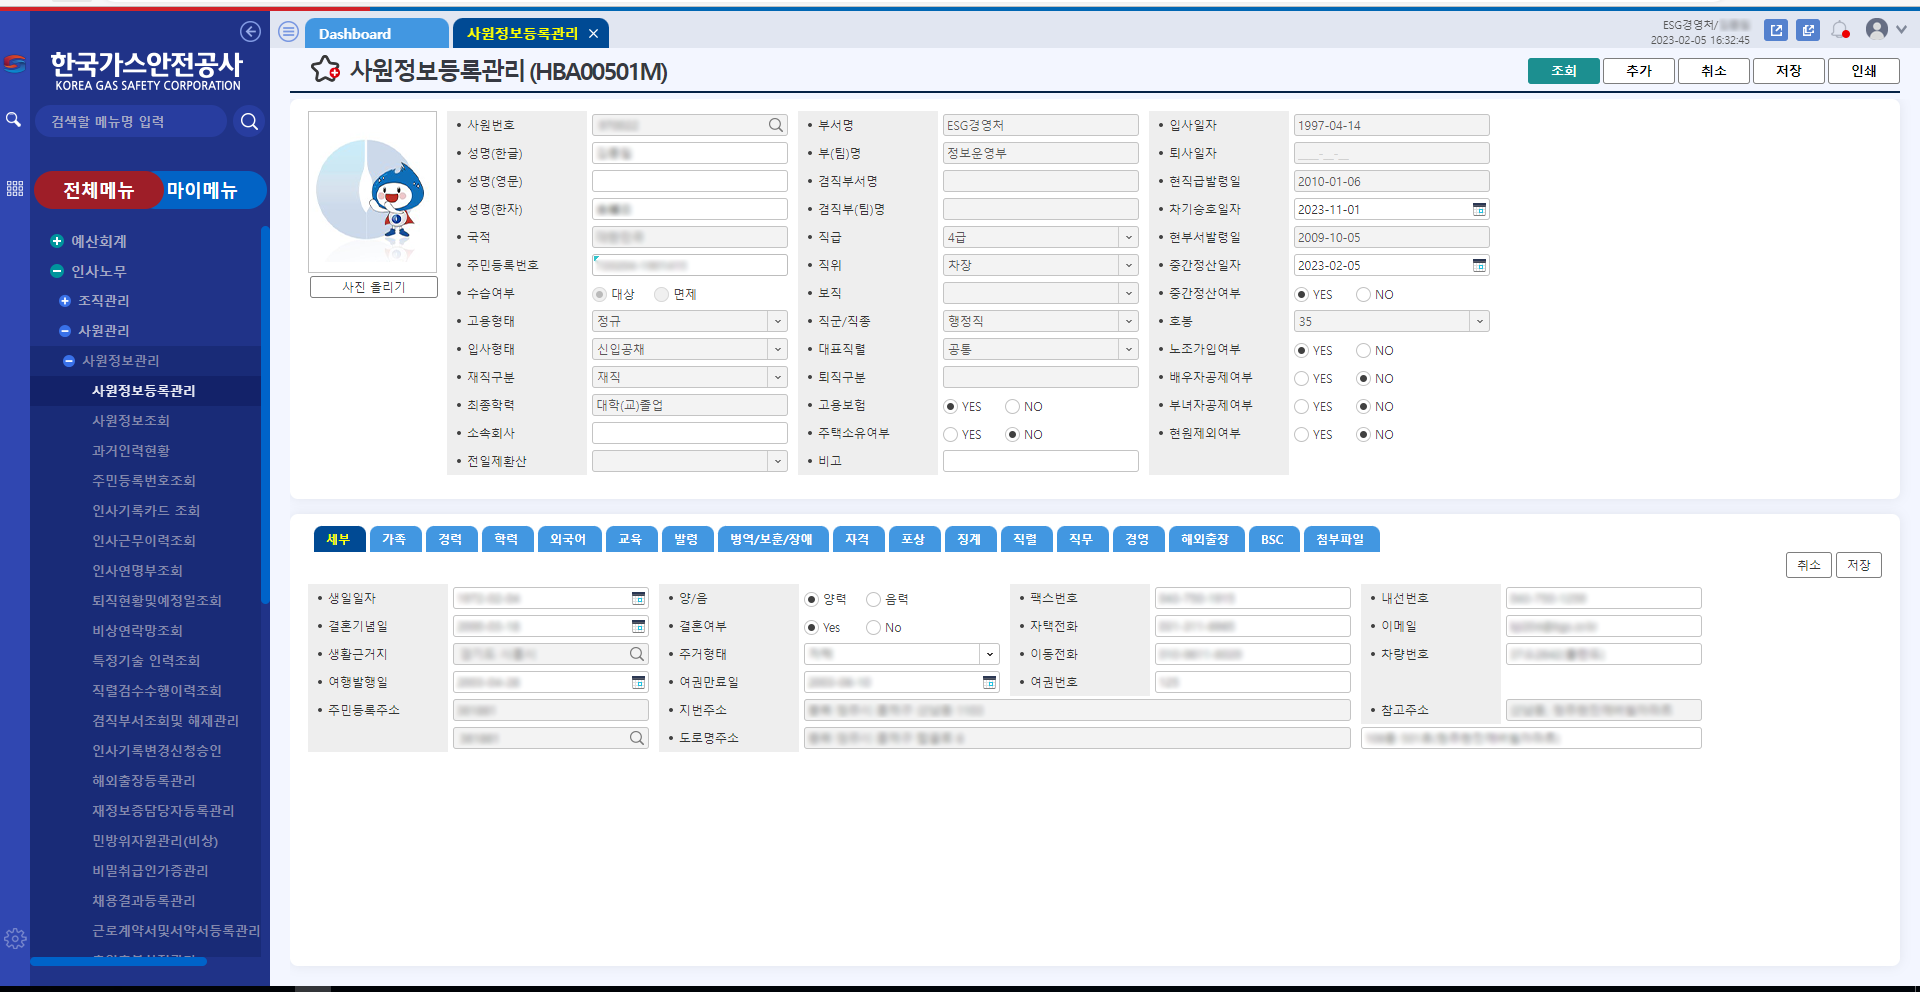The image size is (1920, 992).
Task: Expand 예산회계 tree menu
Action: pyautogui.click(x=57, y=241)
